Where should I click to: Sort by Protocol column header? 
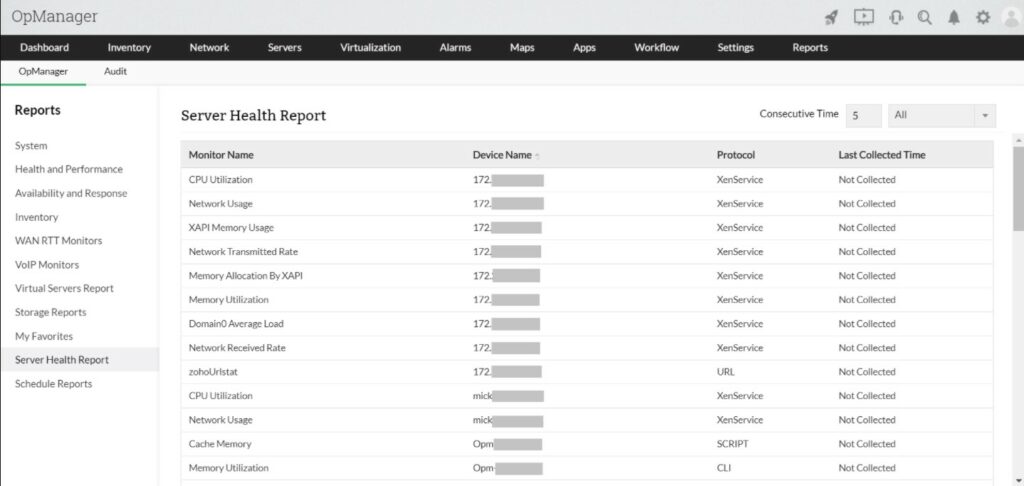coord(736,155)
